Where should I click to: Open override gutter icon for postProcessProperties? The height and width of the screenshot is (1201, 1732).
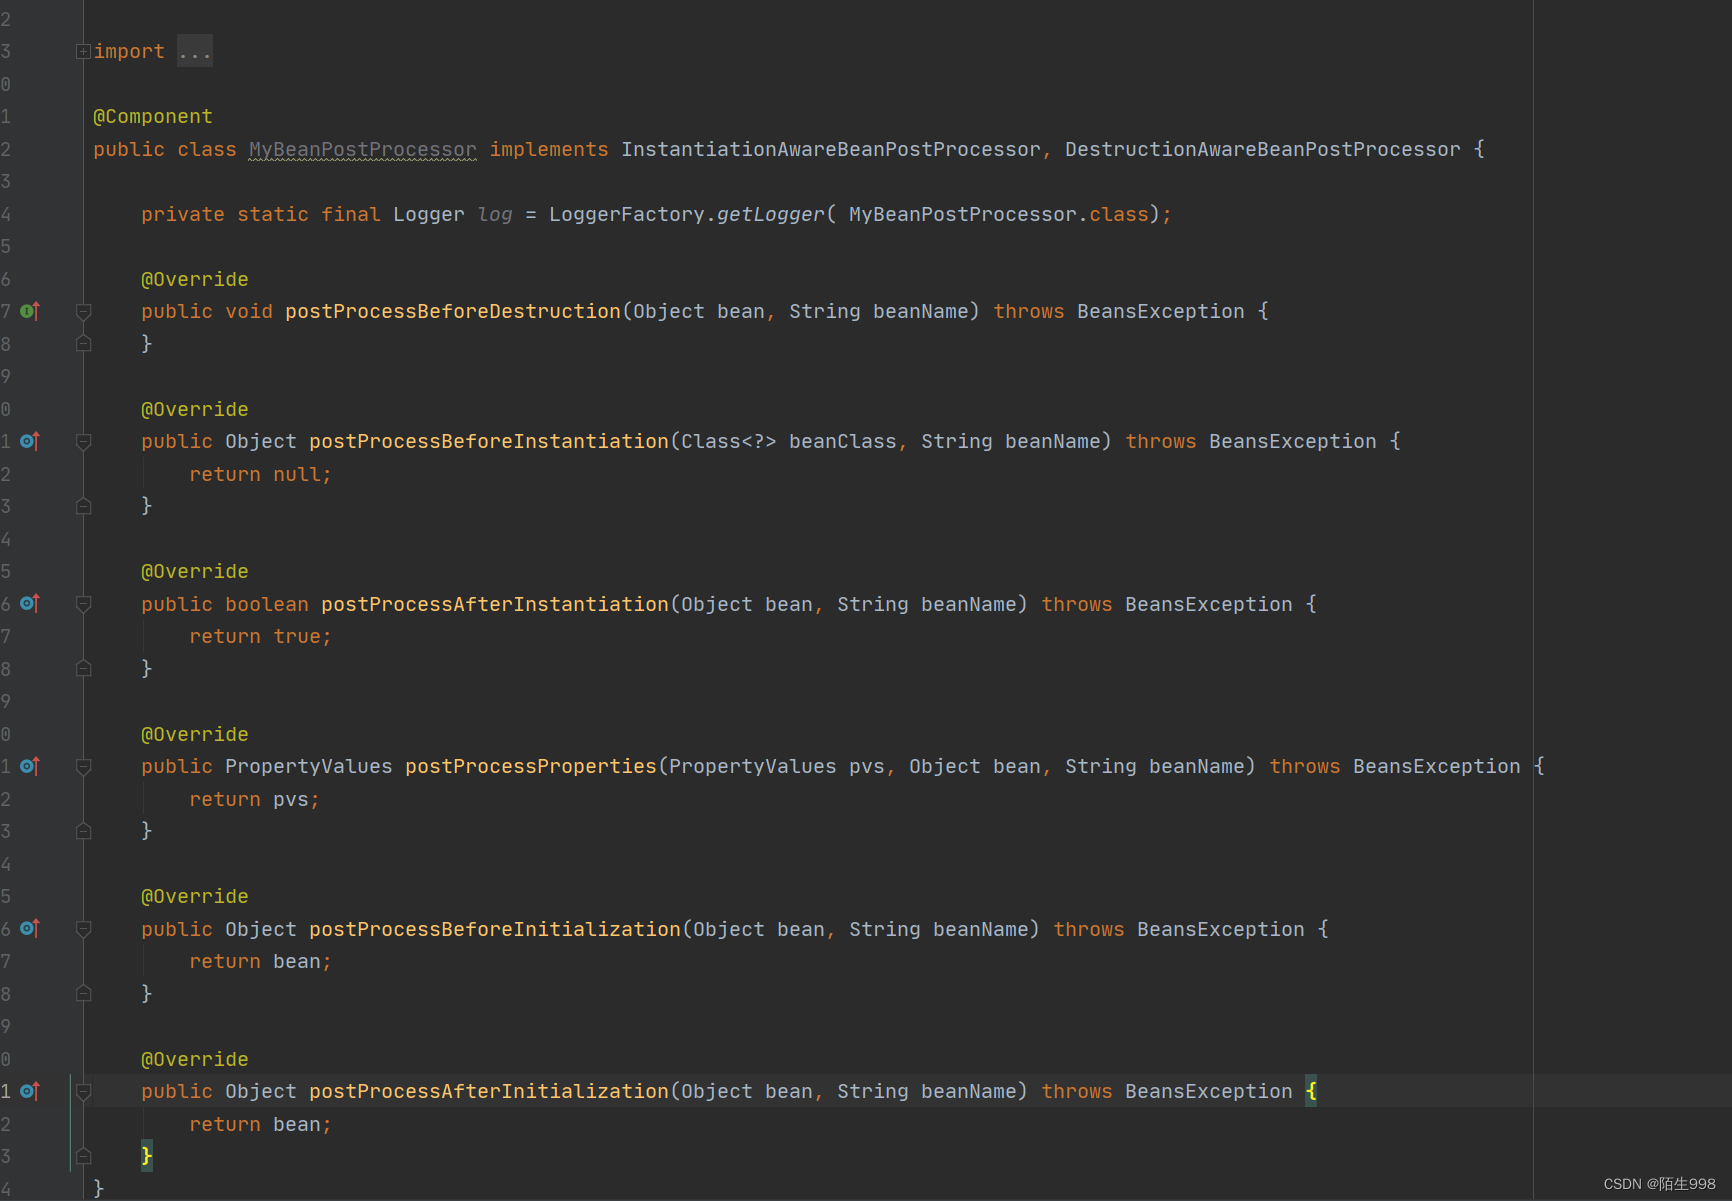tap(30, 766)
